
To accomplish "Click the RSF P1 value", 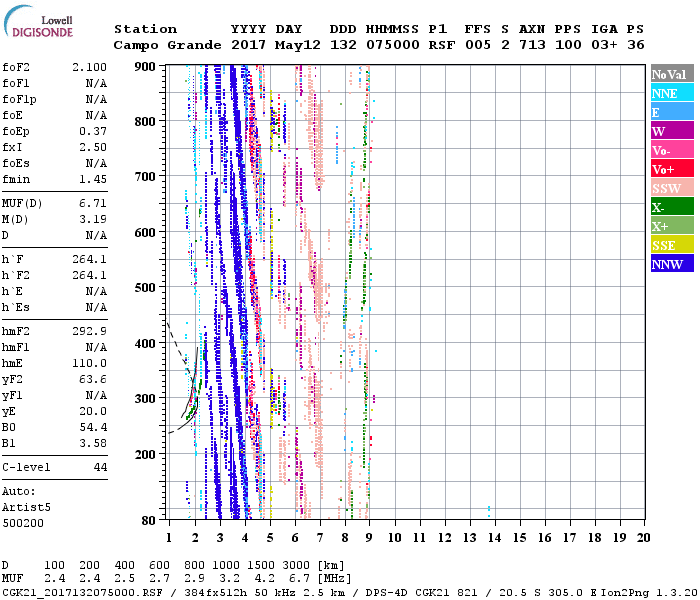I will tap(442, 45).
